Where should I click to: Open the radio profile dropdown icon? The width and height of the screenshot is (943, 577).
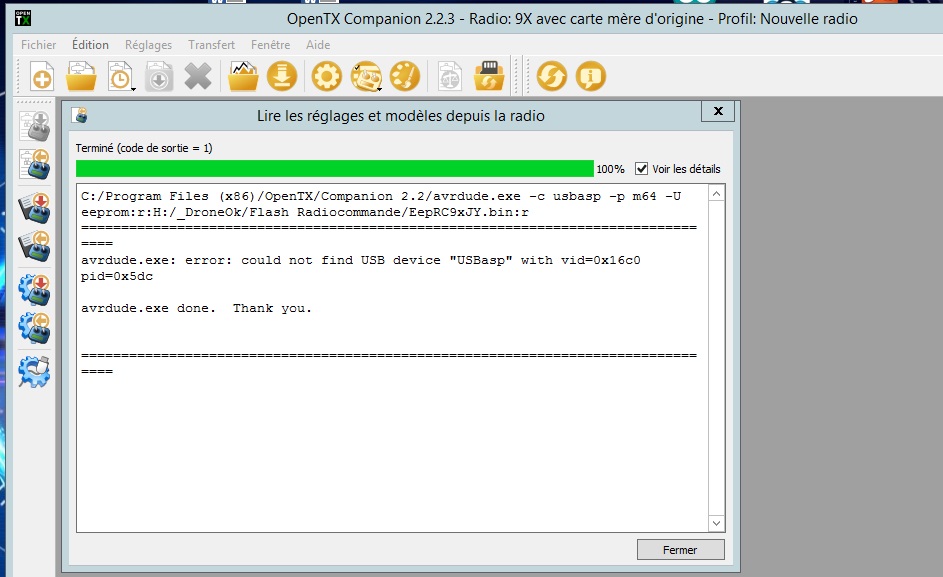366,76
